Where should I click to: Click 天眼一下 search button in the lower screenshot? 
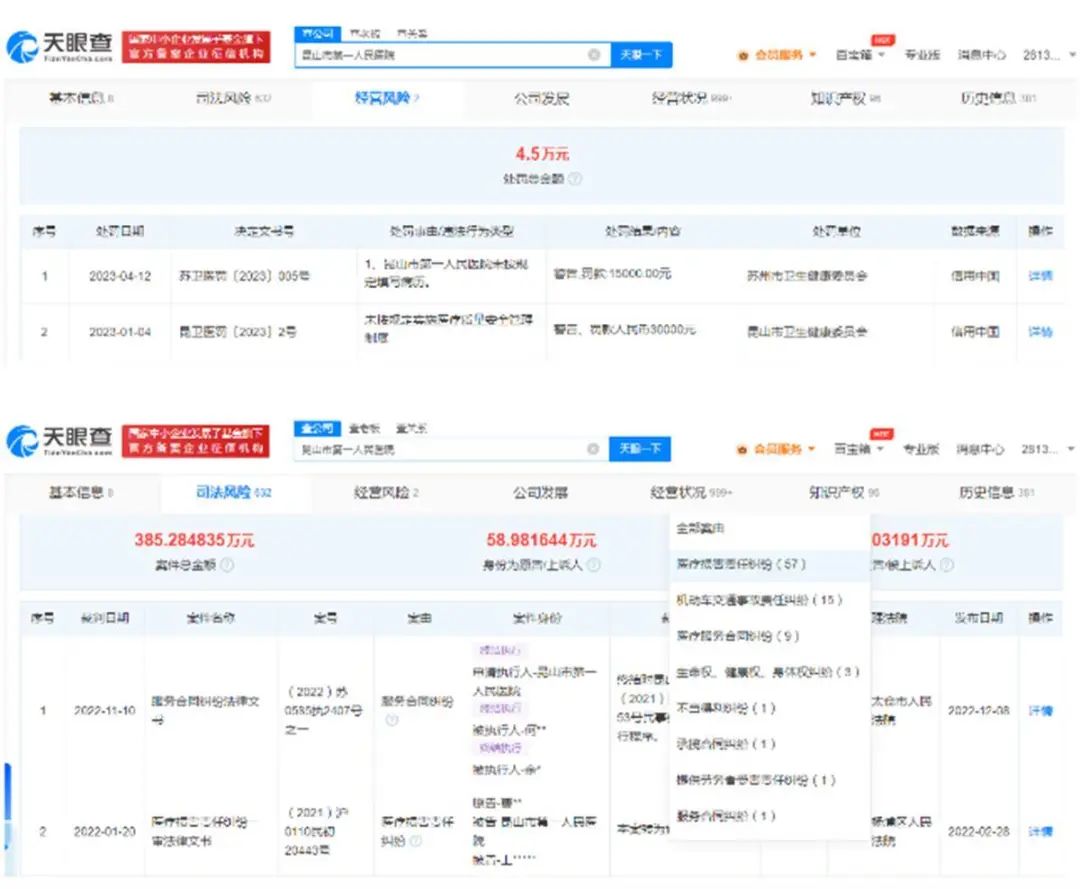[x=640, y=449]
